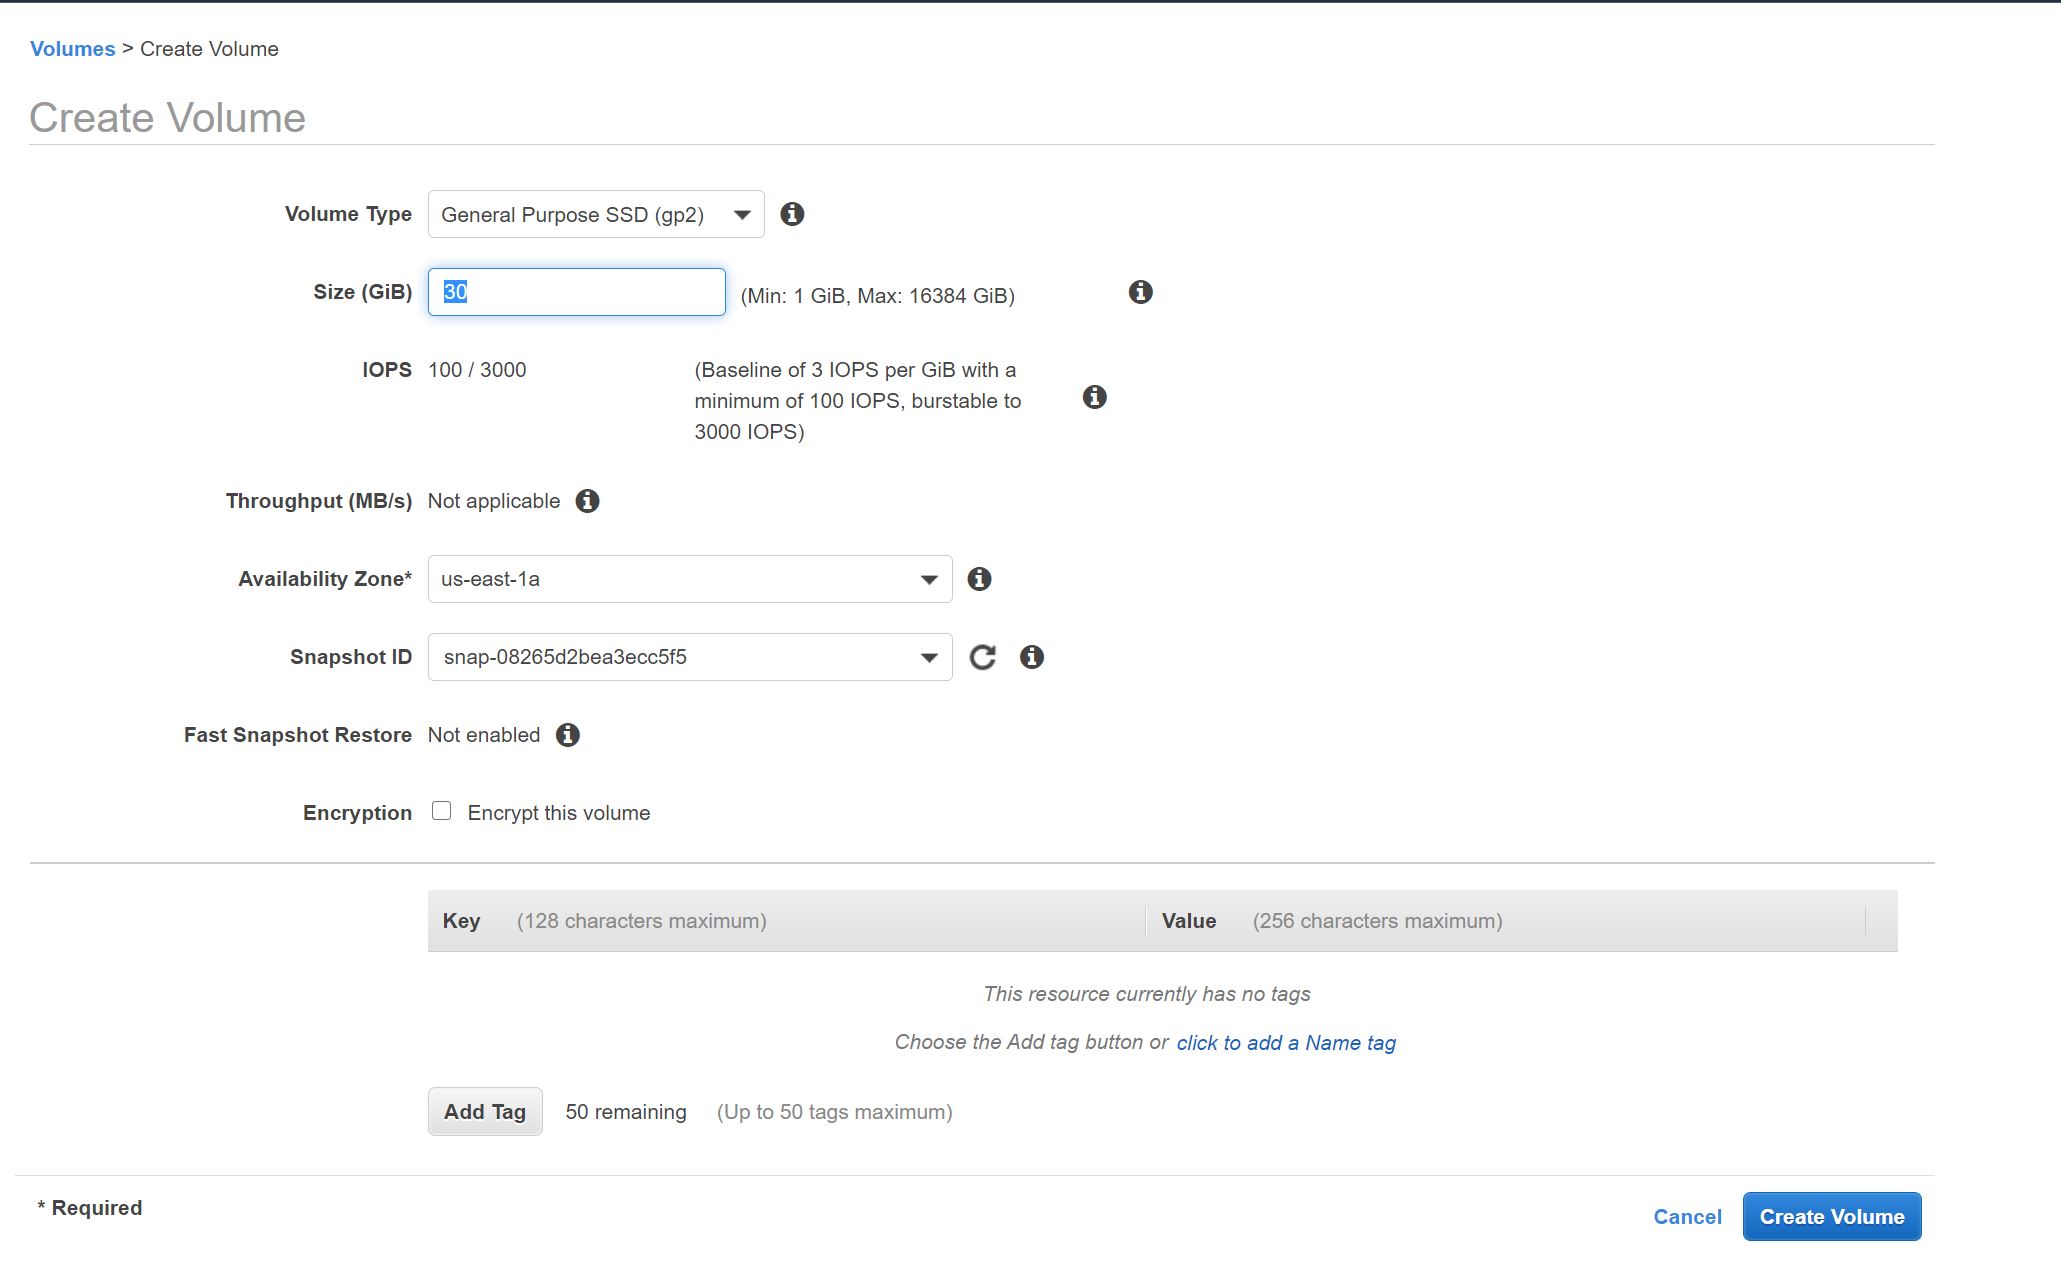The image size is (2061, 1265).
Task: Select Create Volume page title
Action: (168, 116)
